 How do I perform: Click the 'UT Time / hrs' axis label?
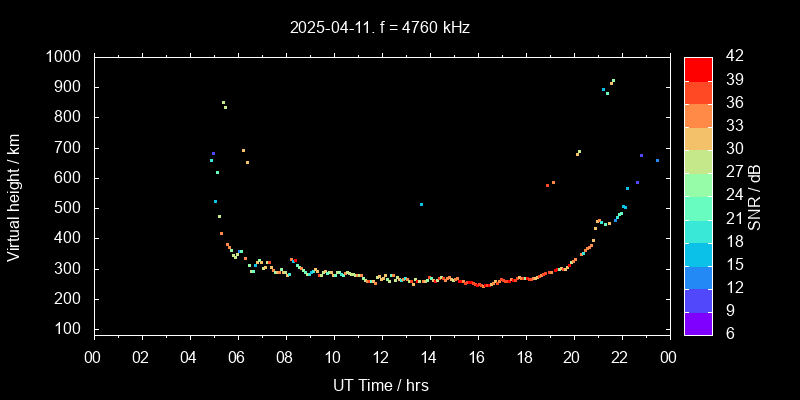pos(380,385)
